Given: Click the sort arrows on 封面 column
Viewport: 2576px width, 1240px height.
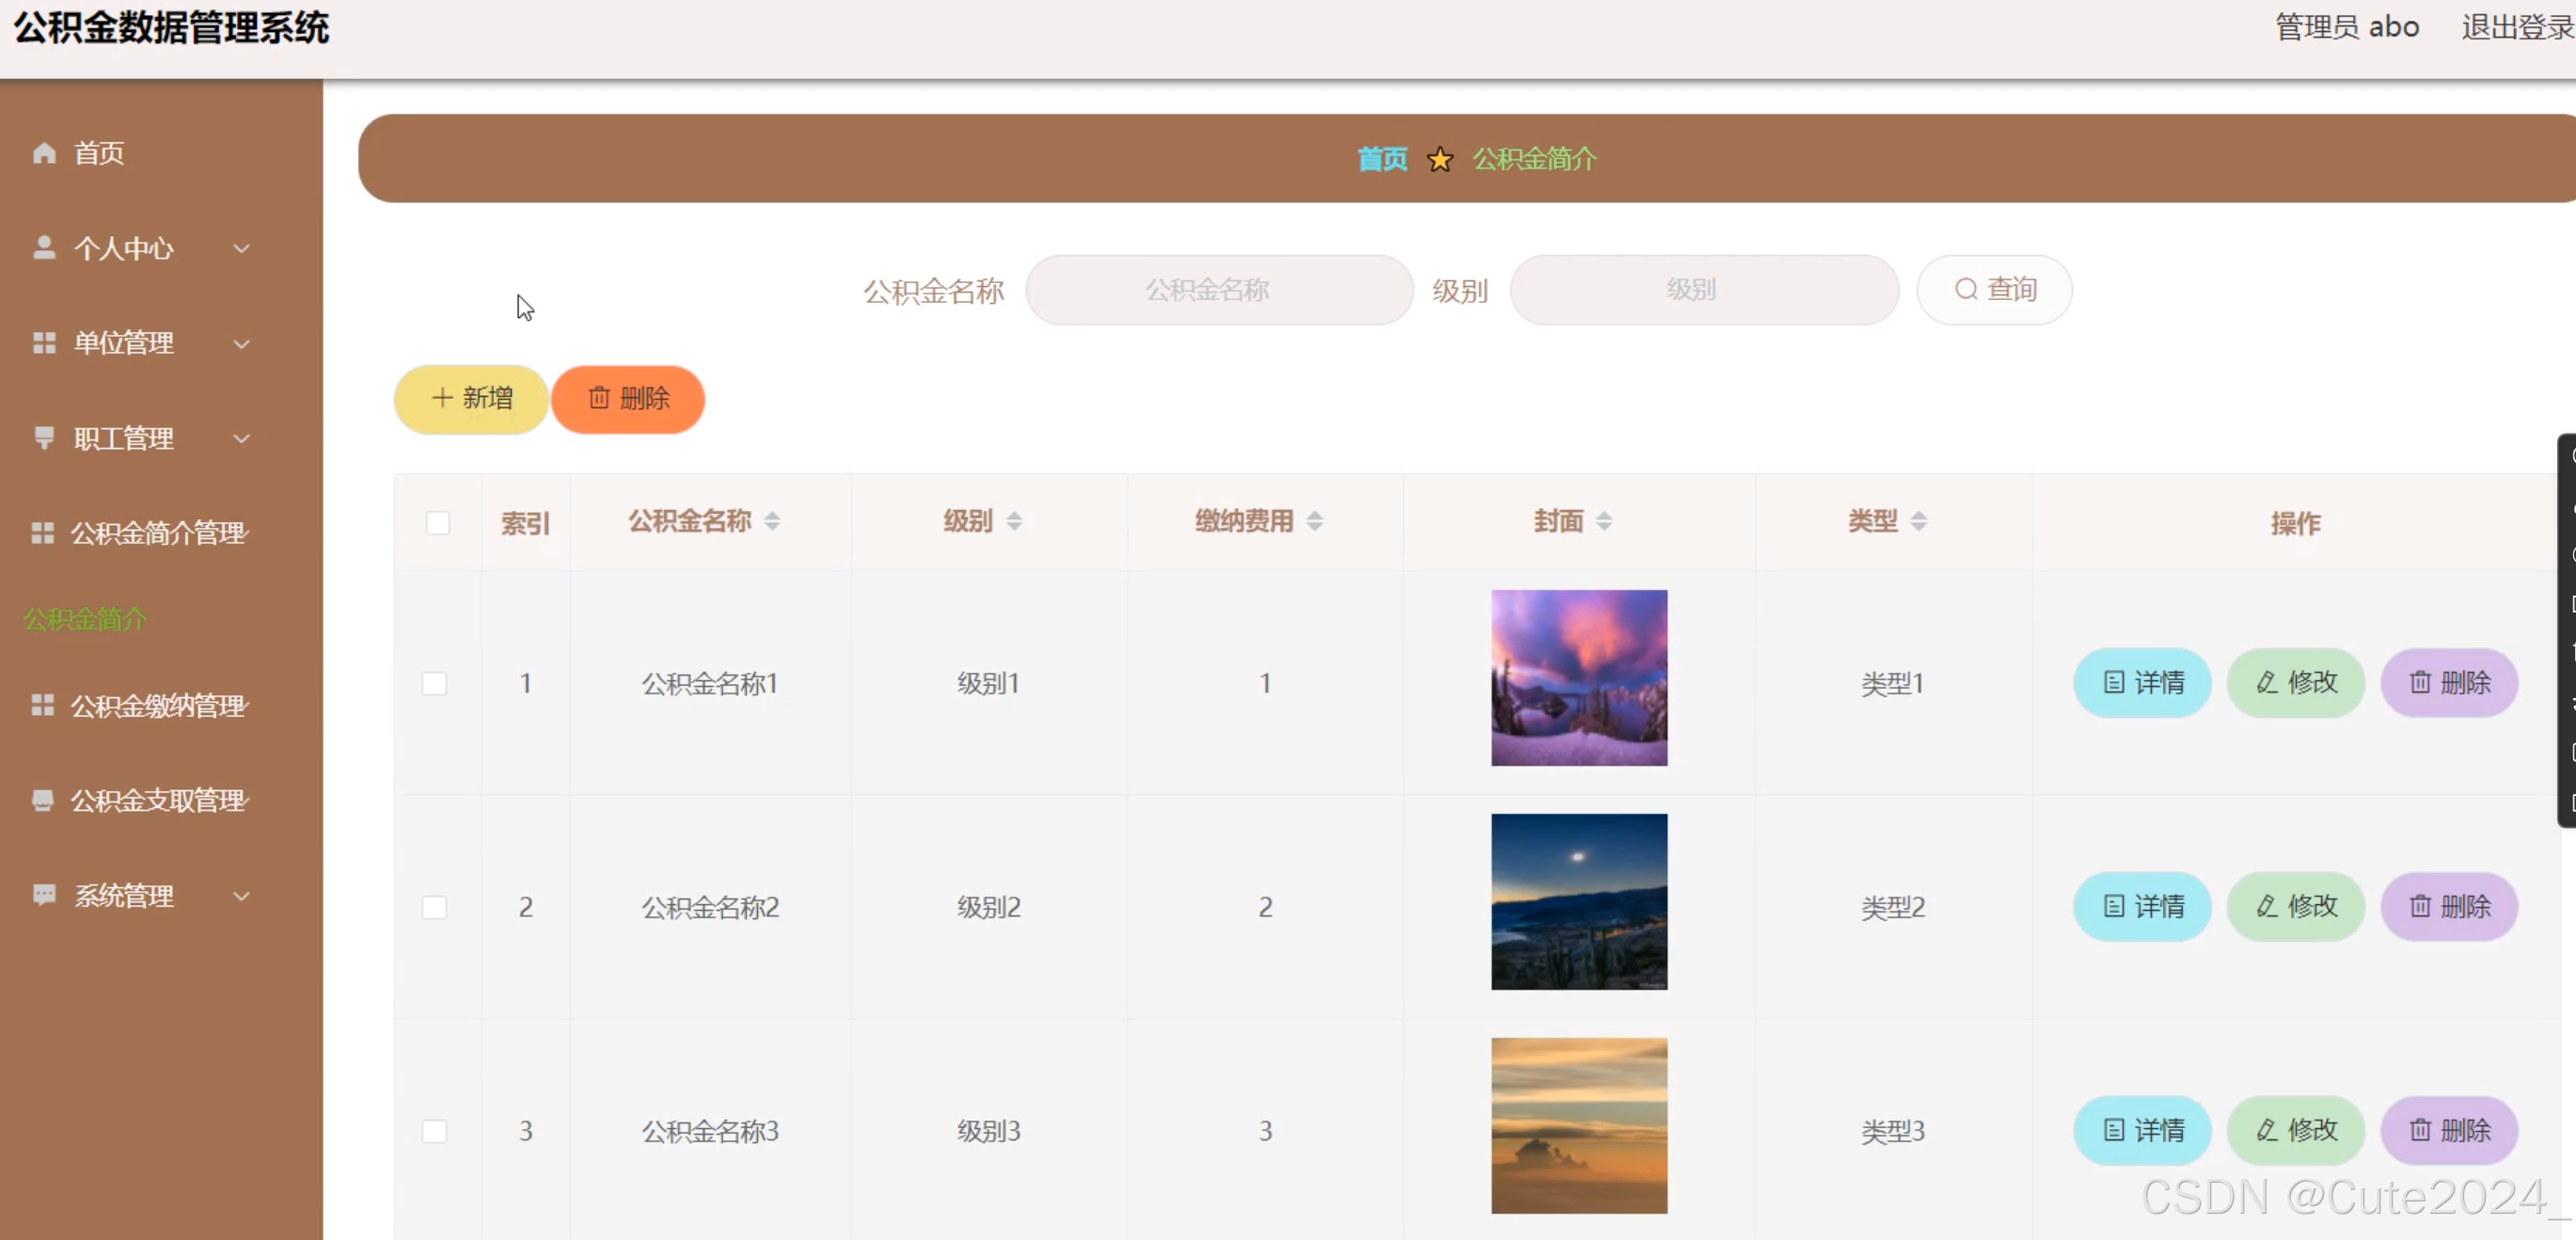Looking at the screenshot, I should point(1604,521).
